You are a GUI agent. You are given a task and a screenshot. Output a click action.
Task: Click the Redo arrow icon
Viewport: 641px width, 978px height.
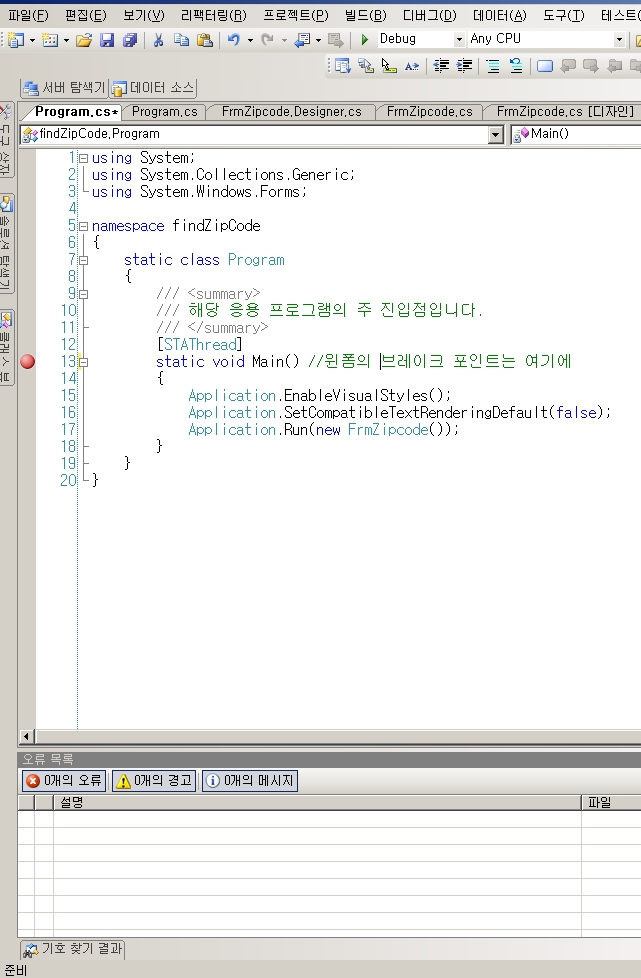coord(267,40)
